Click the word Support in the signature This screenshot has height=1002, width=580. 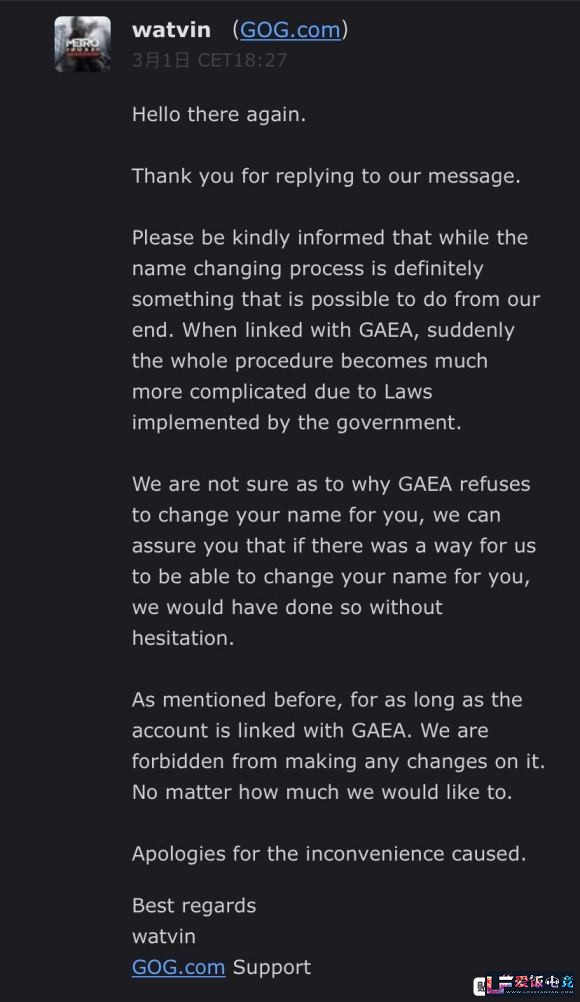tap(271, 967)
